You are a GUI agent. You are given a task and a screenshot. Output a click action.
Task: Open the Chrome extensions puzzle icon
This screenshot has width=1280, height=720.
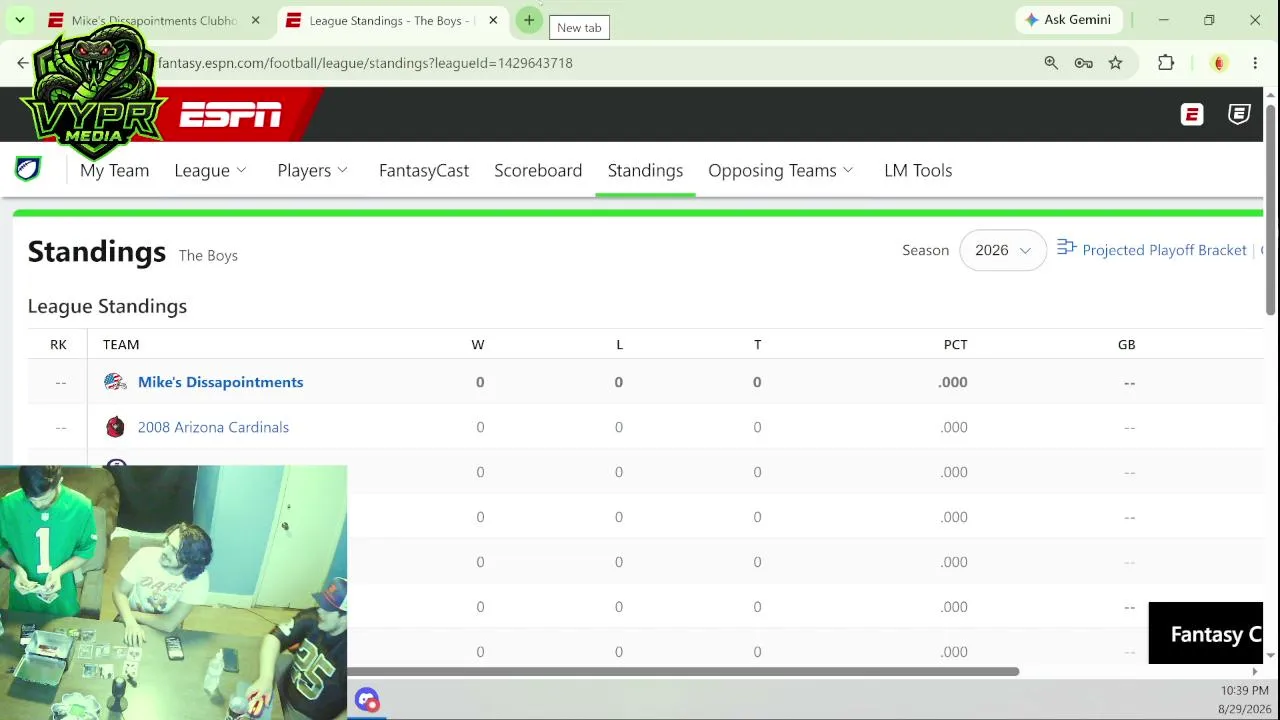(1166, 63)
